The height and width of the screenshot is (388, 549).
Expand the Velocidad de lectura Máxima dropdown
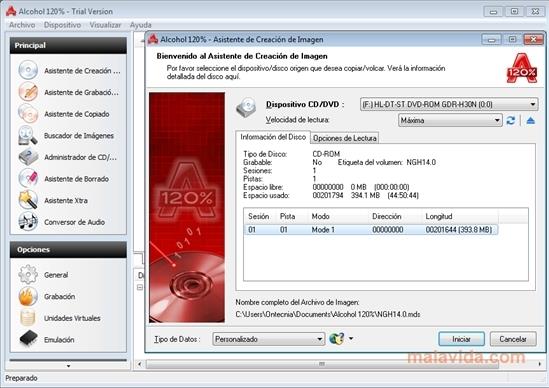pos(450,120)
